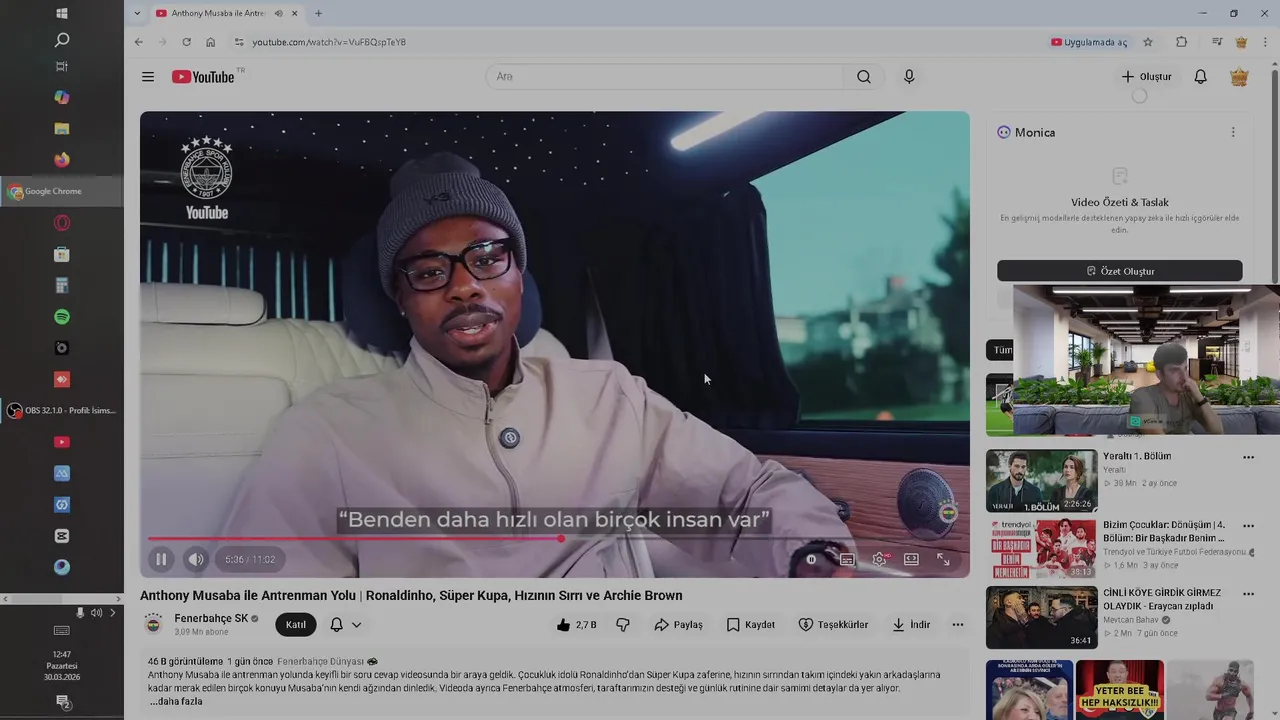The image size is (1280, 720).
Task: Toggle the autoplay switch in player
Action: tap(811, 559)
